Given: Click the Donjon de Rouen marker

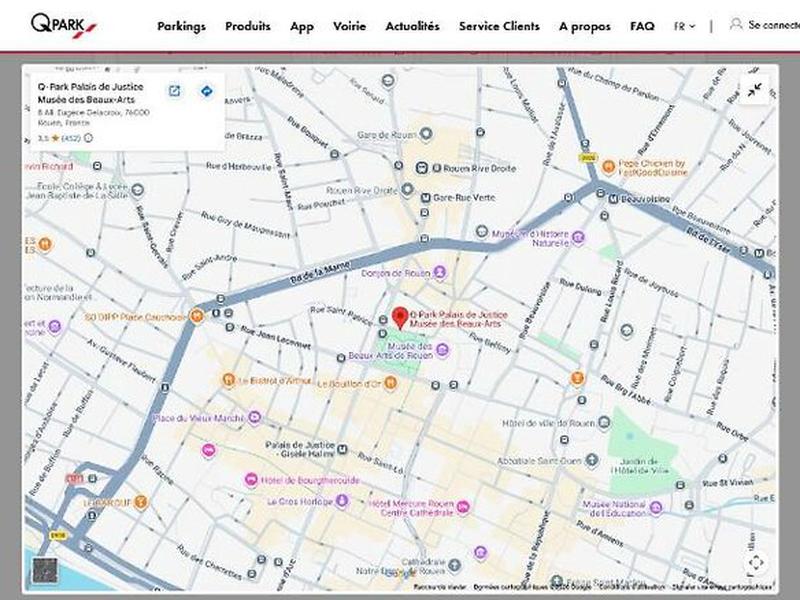Looking at the screenshot, I should (440, 272).
